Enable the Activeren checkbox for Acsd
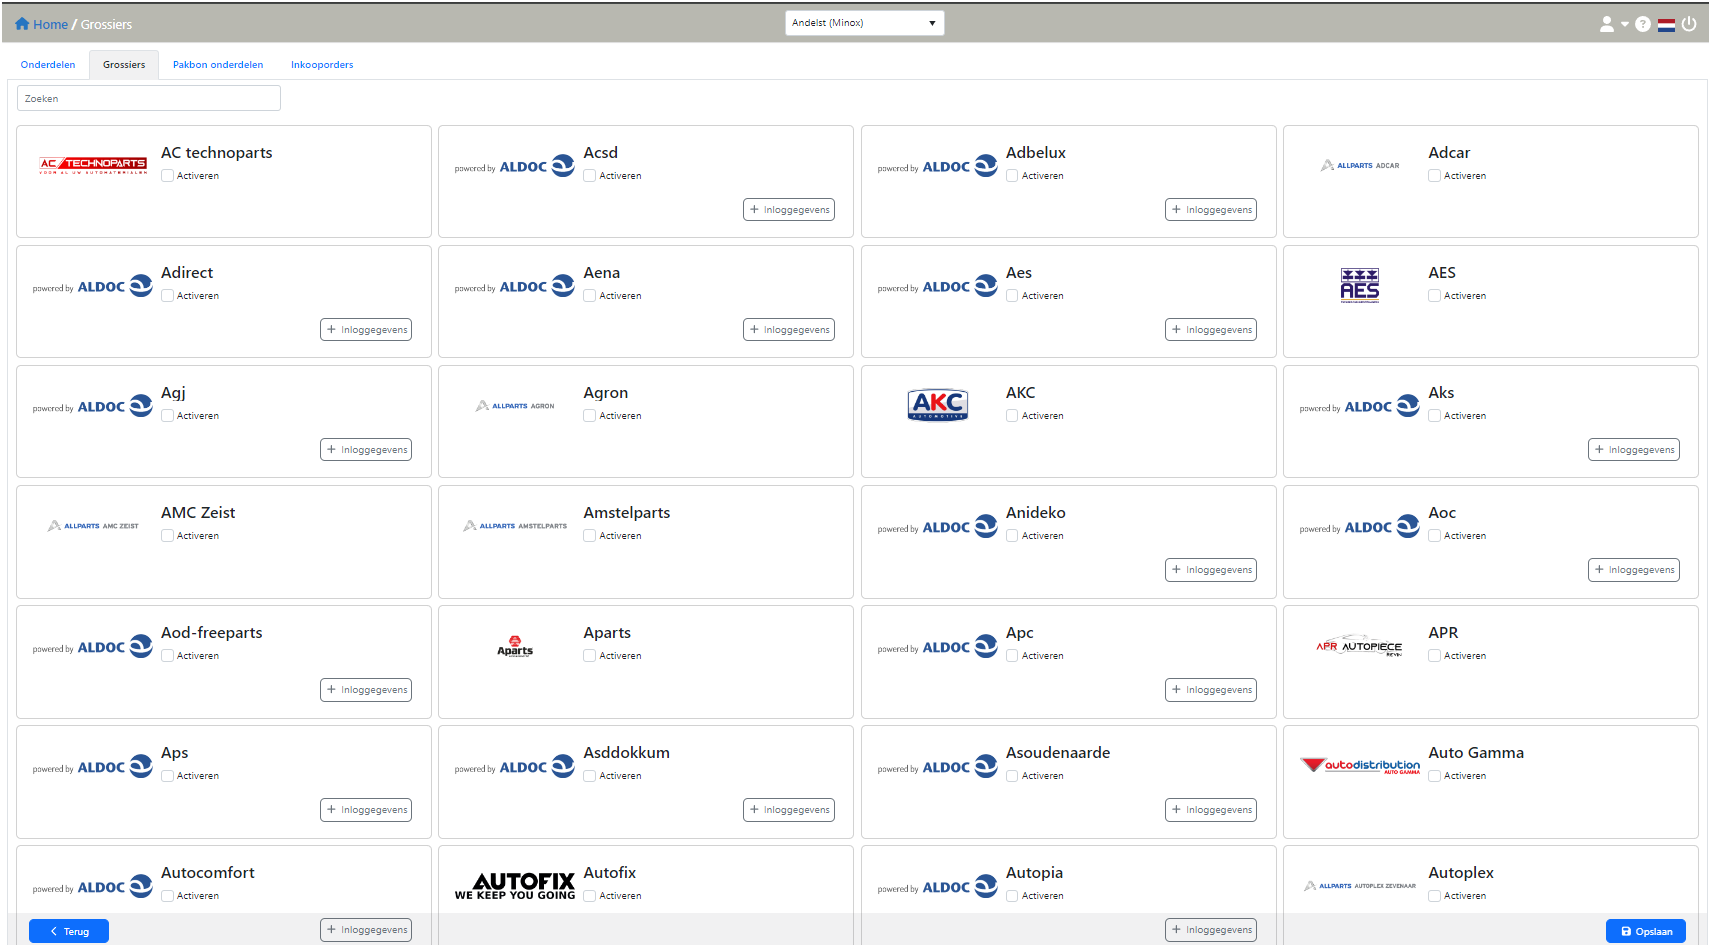 [590, 176]
